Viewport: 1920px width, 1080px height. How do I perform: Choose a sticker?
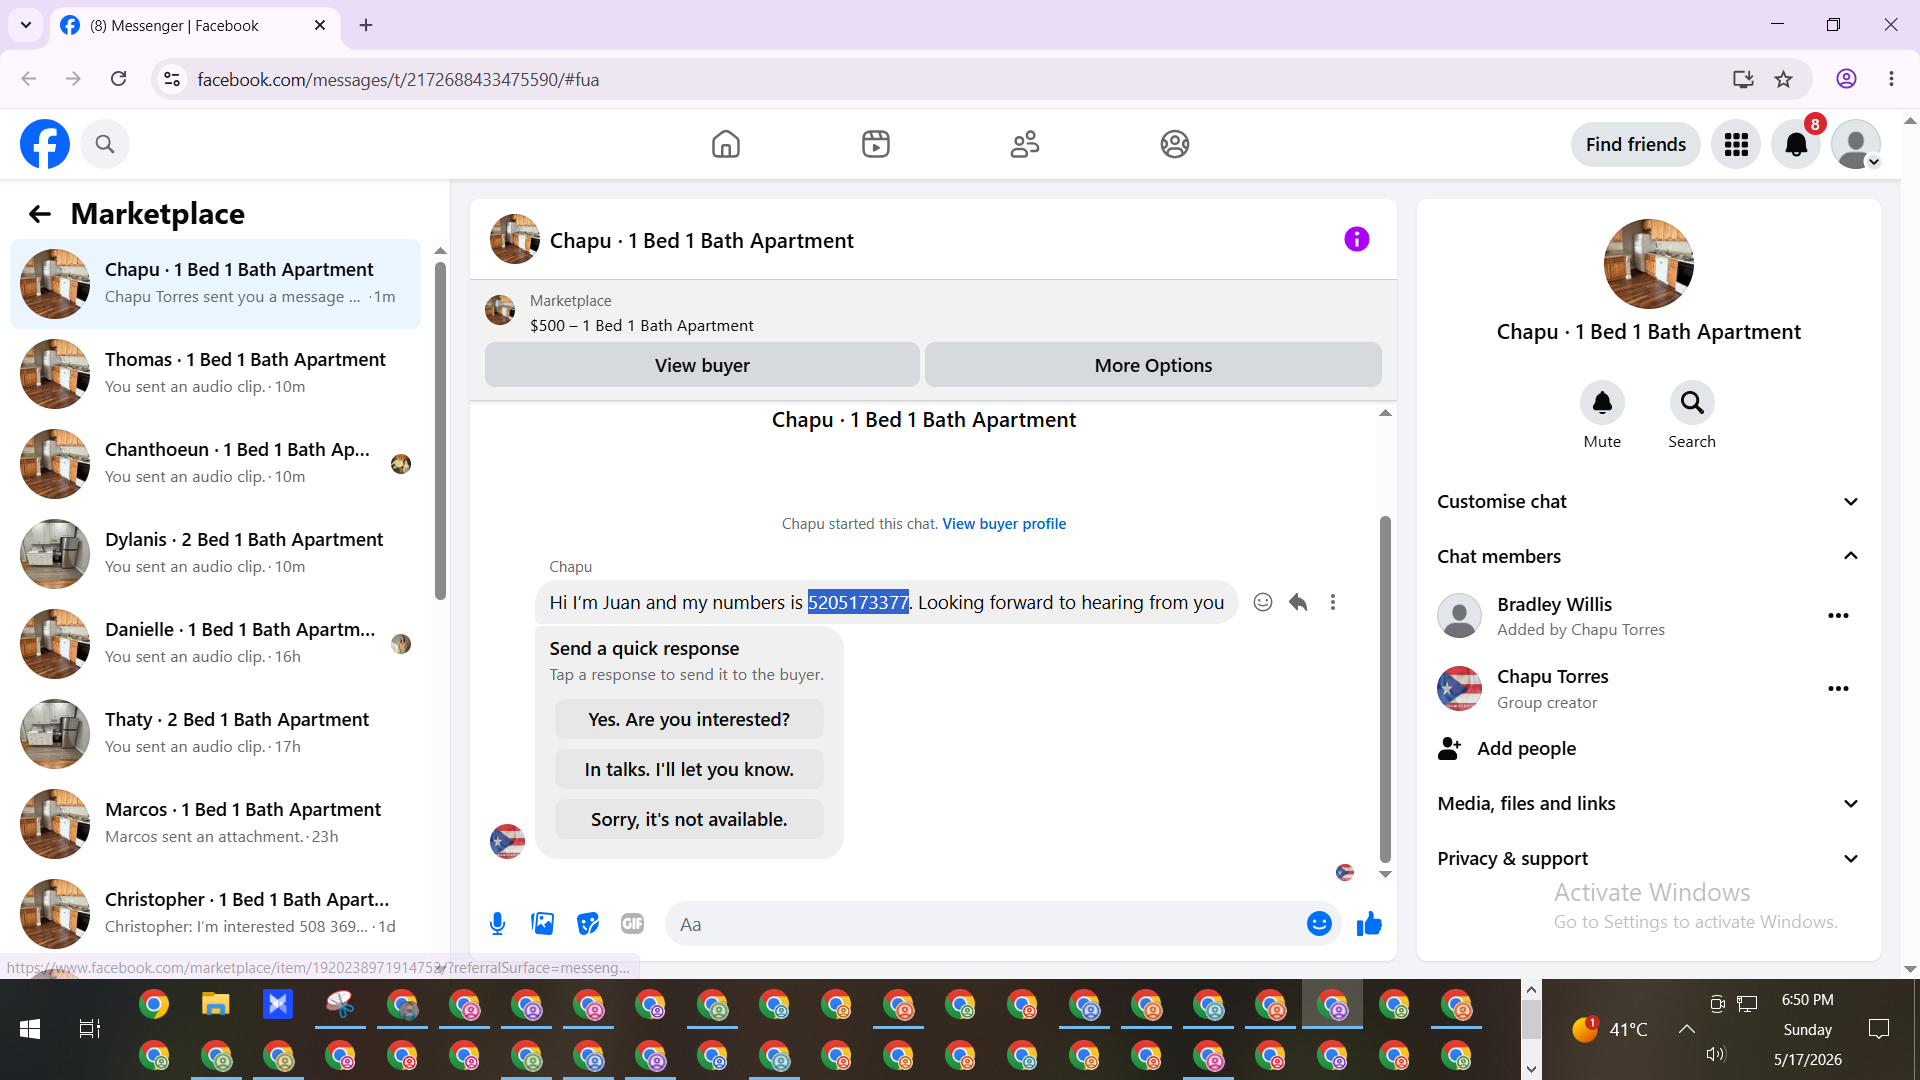pos(588,924)
